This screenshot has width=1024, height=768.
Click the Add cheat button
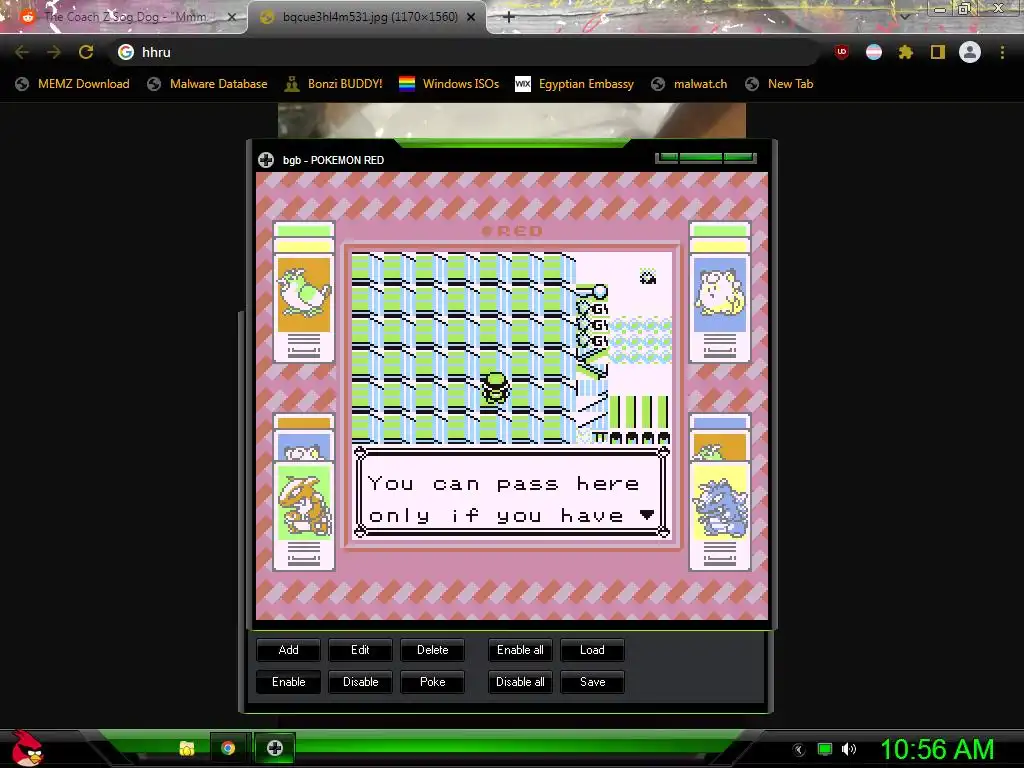click(x=288, y=650)
